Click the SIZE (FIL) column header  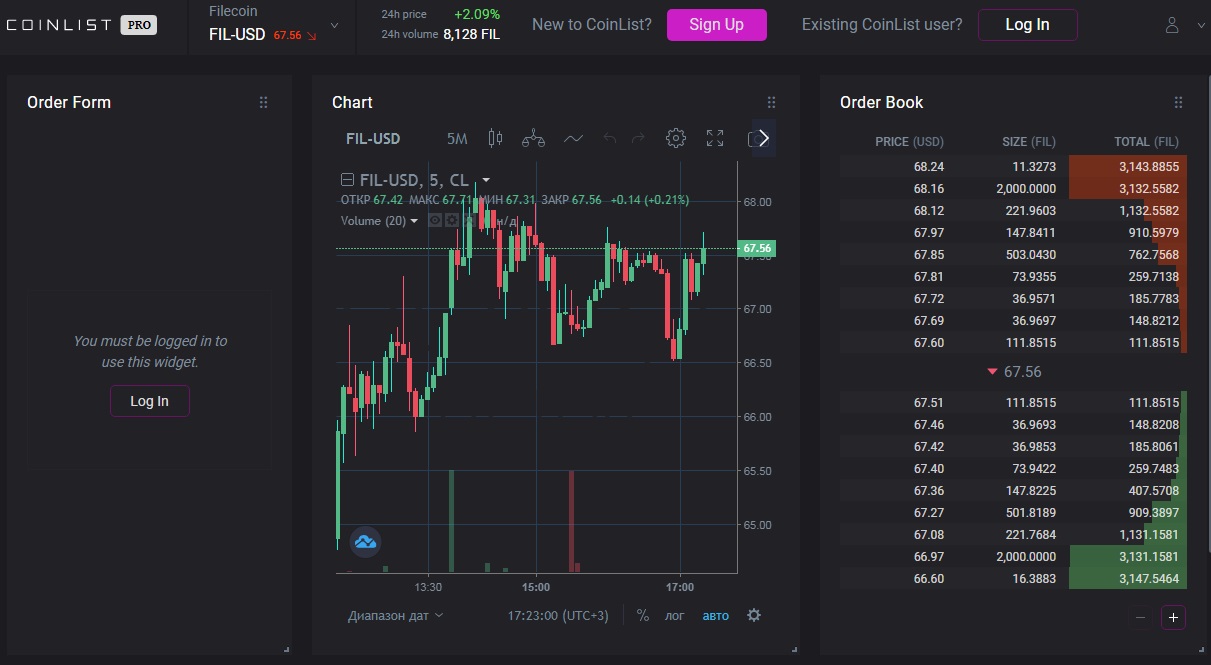coord(1029,142)
